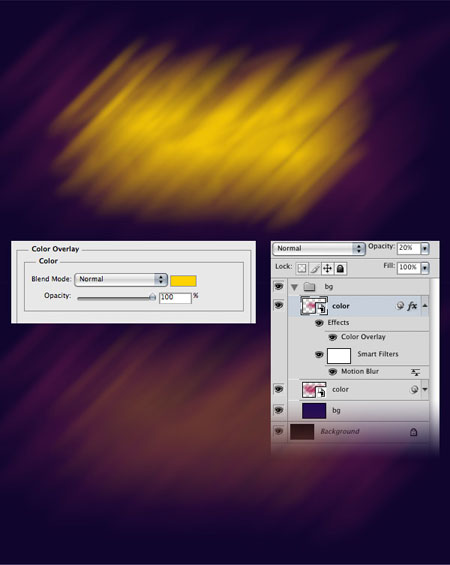Screen dimensions: 450x565
Task: Click the layer Opacity 20% field
Action: click(x=409, y=248)
